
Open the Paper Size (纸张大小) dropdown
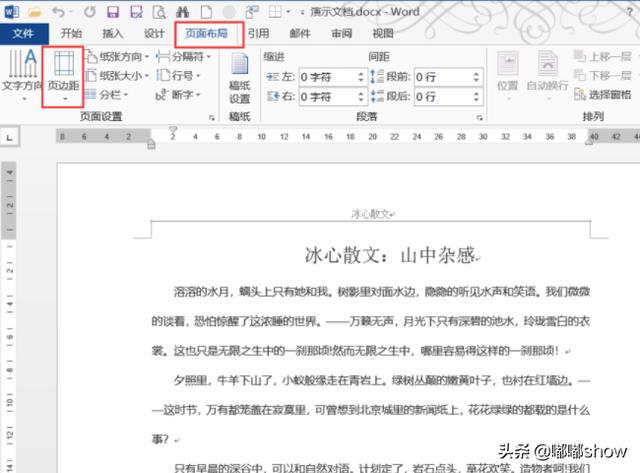(x=117, y=76)
